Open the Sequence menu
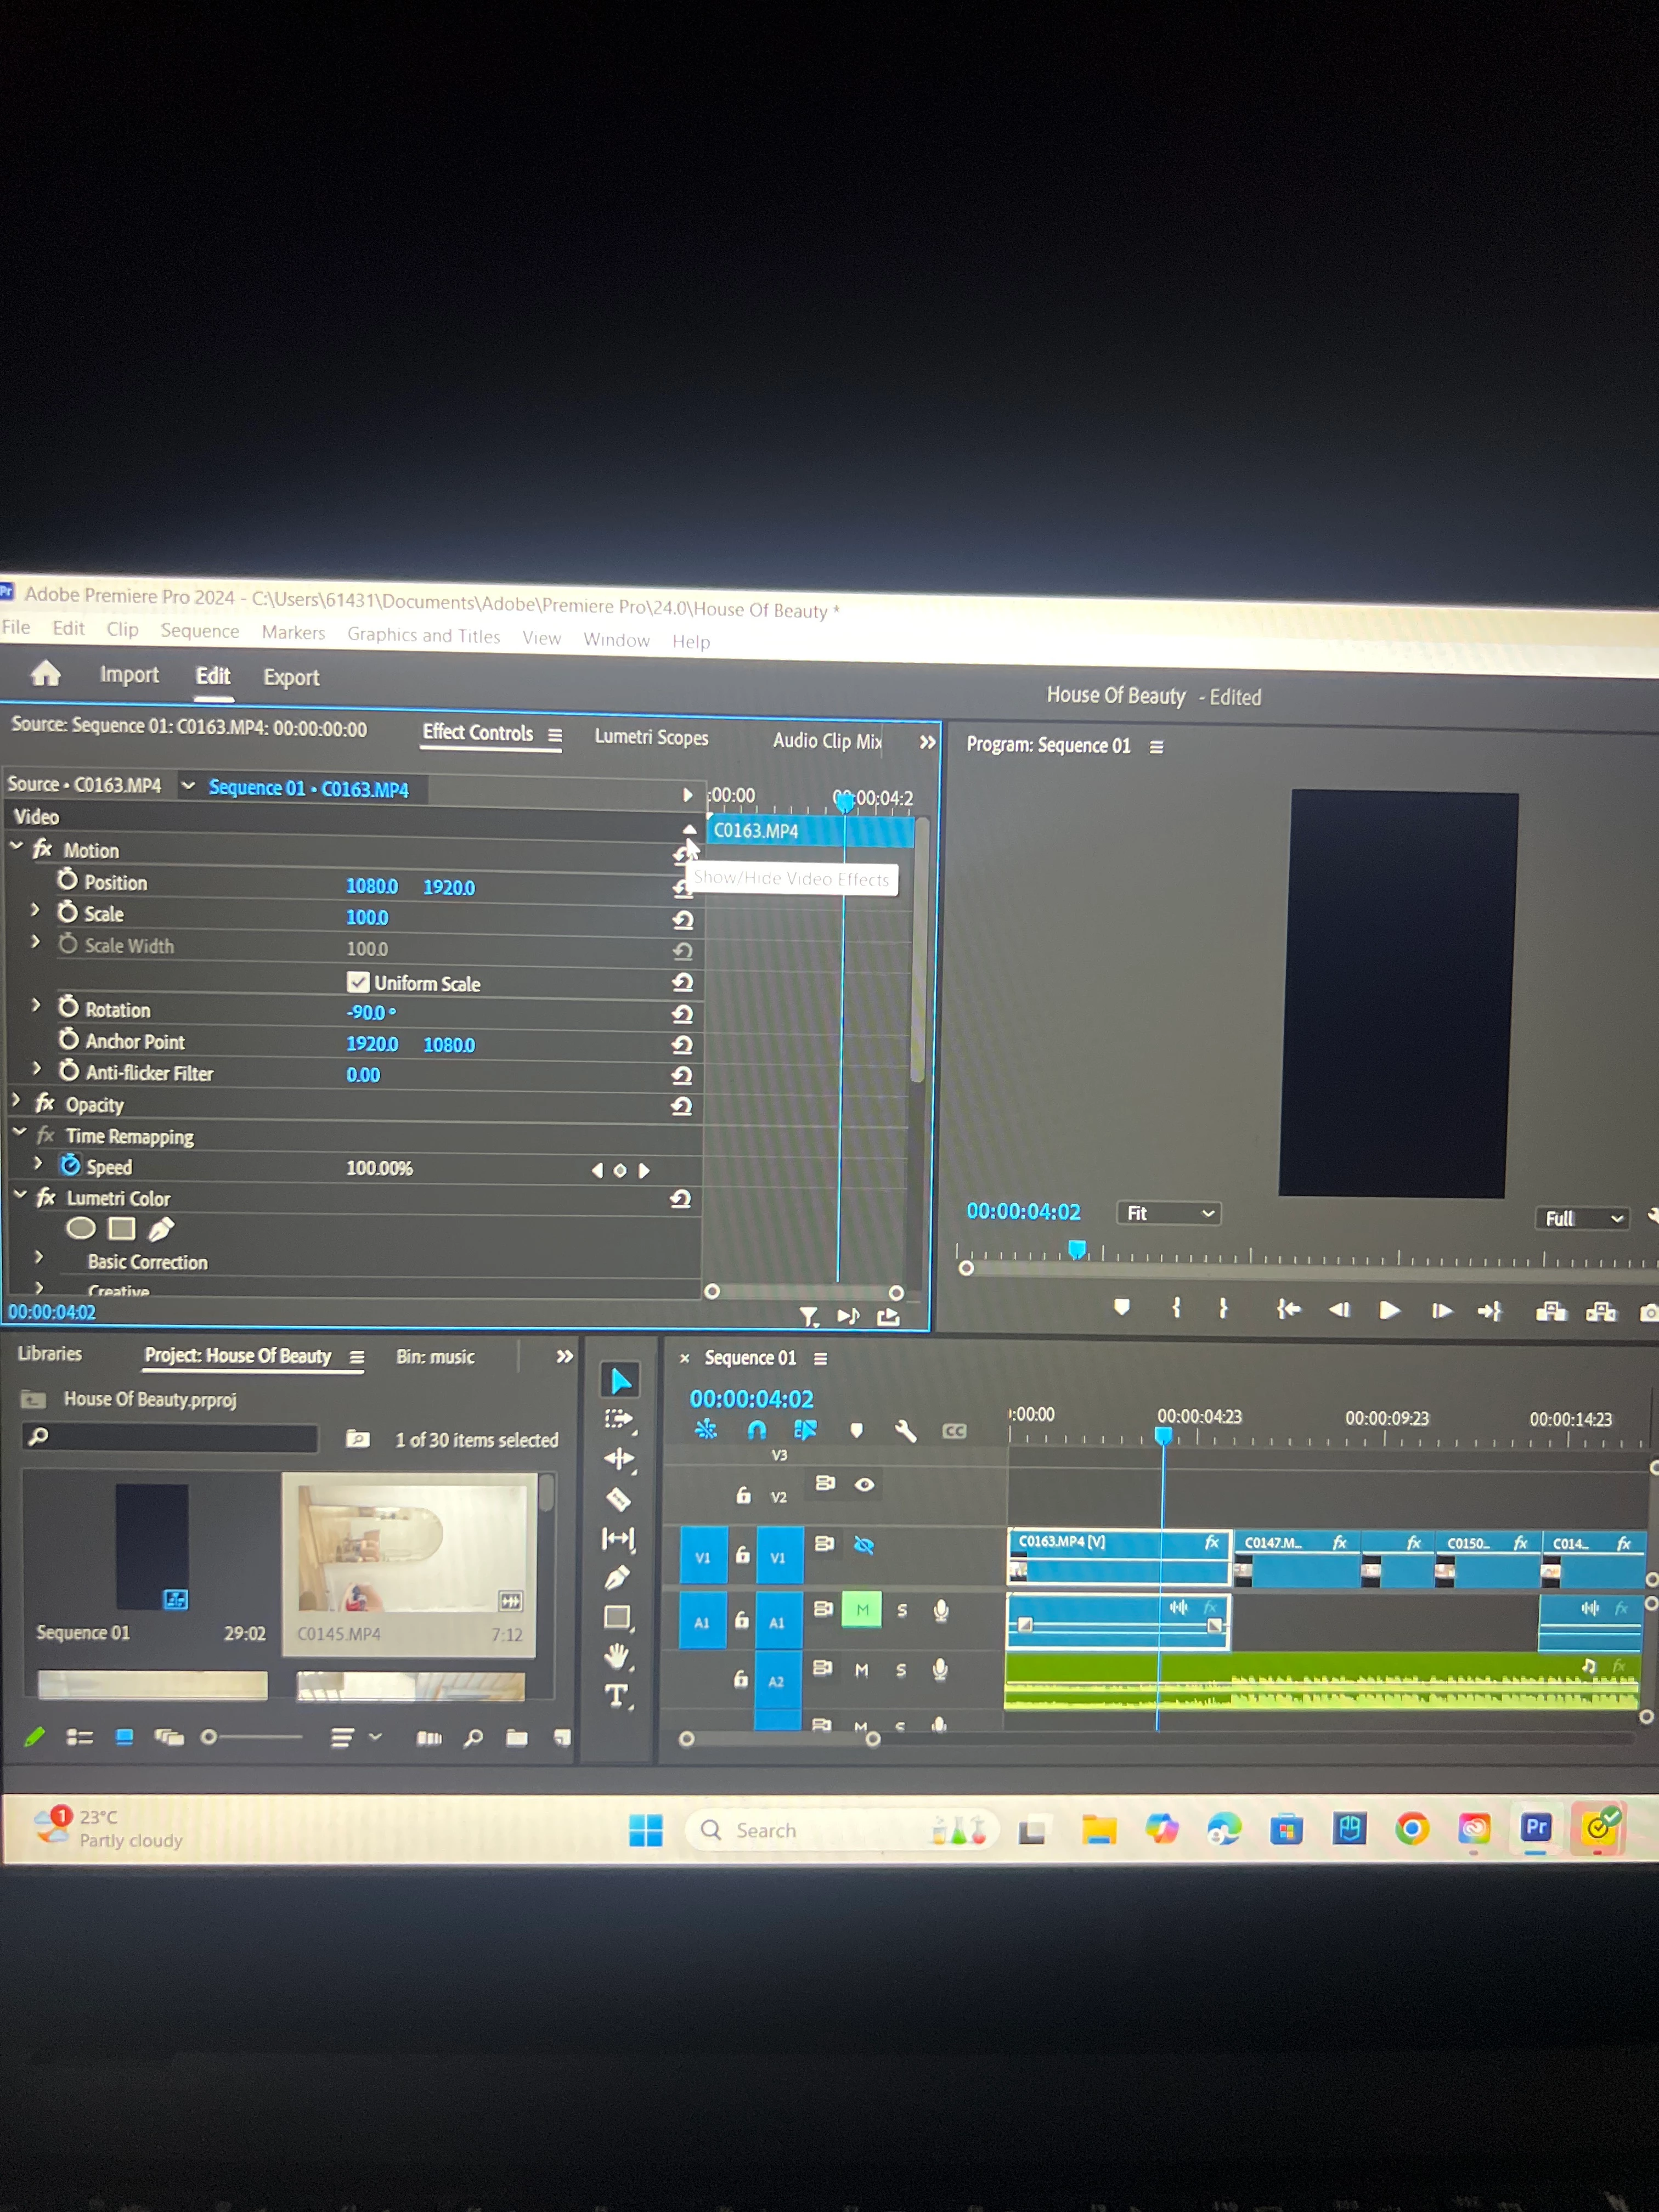The height and width of the screenshot is (2212, 1659). 200,631
